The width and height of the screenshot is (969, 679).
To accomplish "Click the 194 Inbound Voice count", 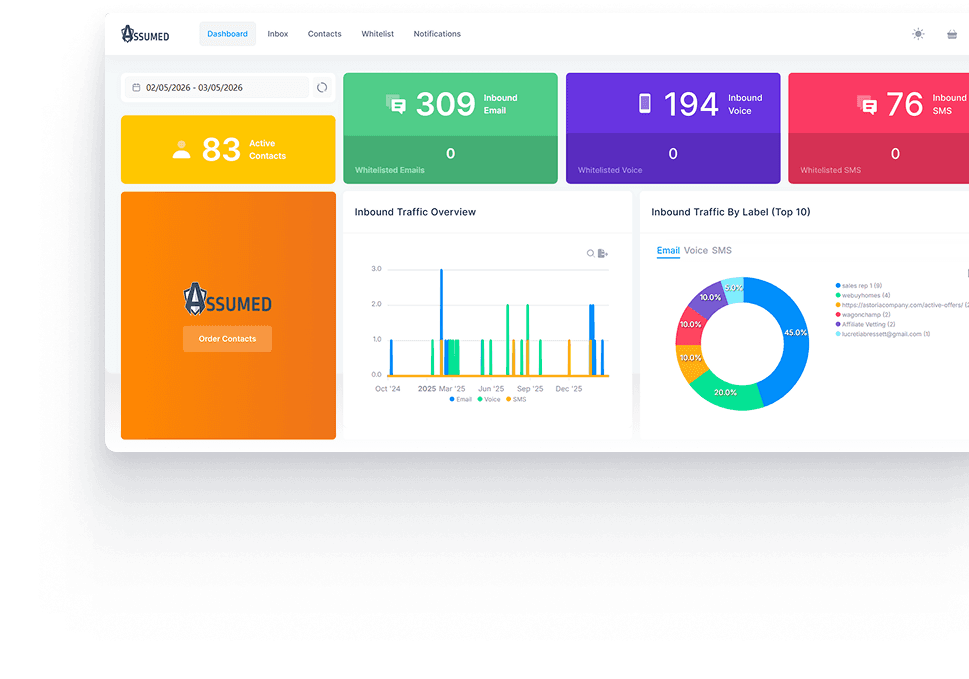I will [691, 104].
